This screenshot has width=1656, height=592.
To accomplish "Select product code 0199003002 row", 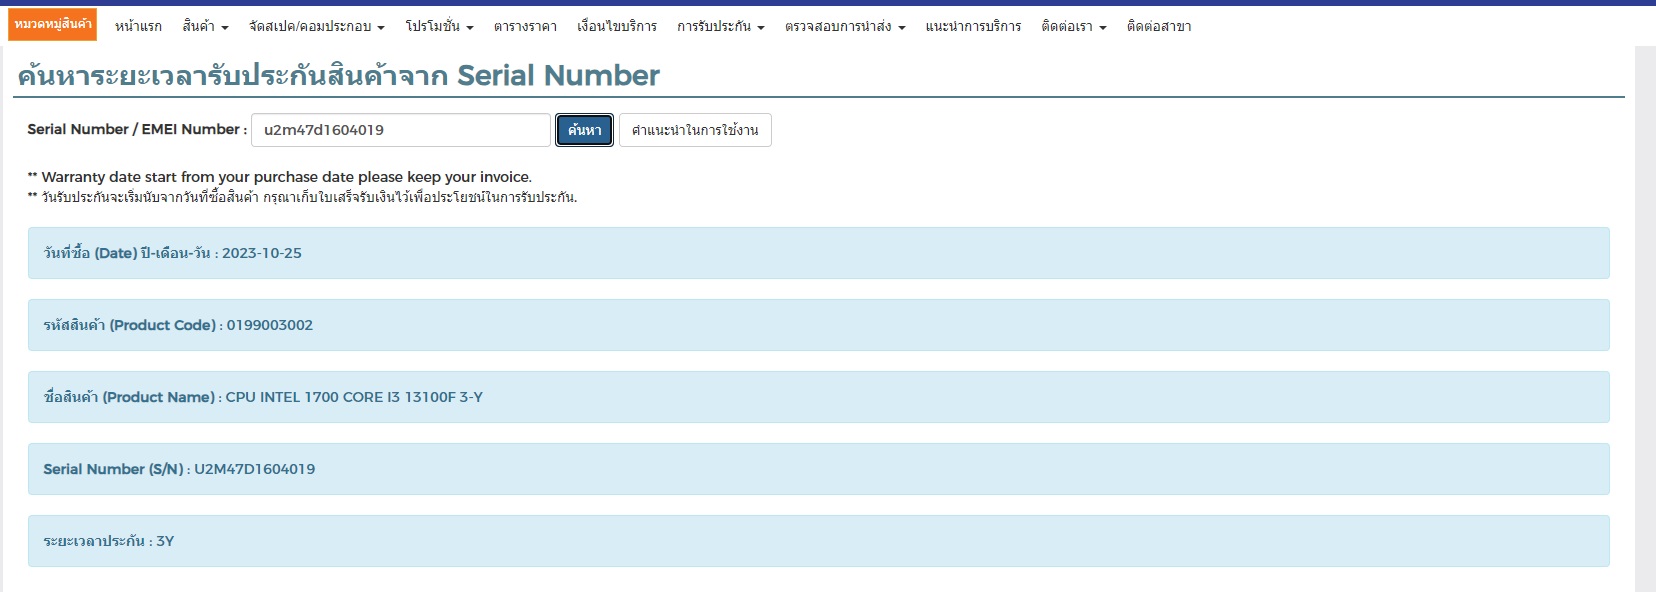I will (819, 325).
